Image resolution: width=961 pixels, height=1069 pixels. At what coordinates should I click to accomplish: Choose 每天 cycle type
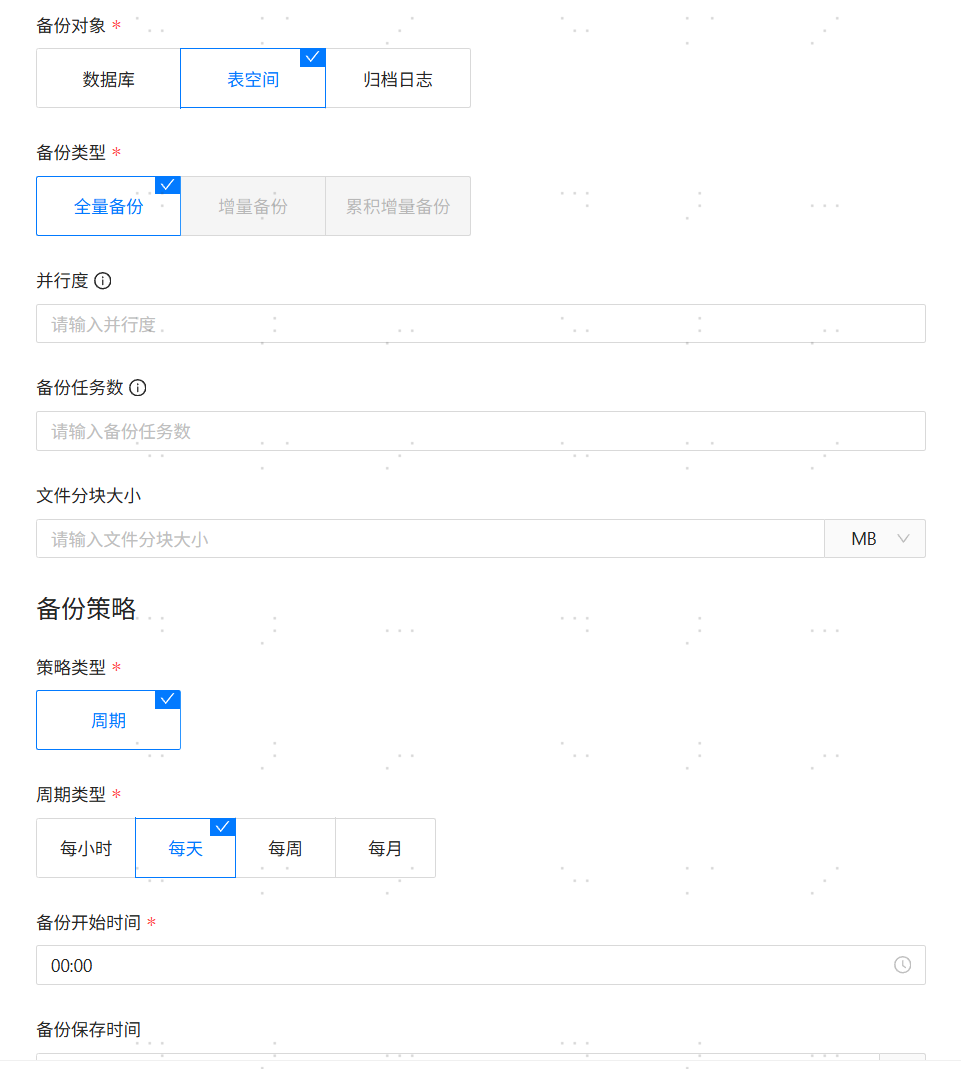point(186,848)
